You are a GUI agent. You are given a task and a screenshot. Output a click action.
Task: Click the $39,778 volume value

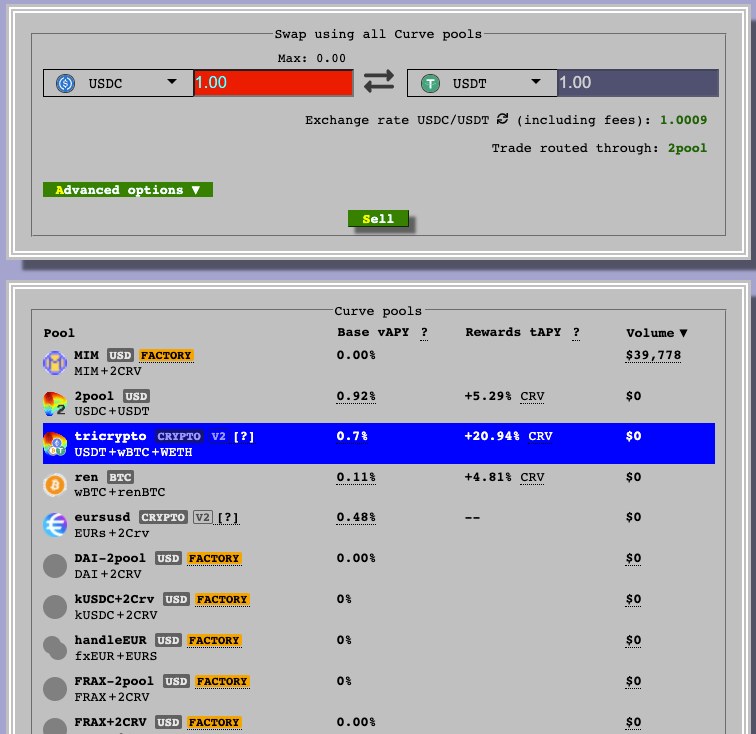tap(653, 355)
